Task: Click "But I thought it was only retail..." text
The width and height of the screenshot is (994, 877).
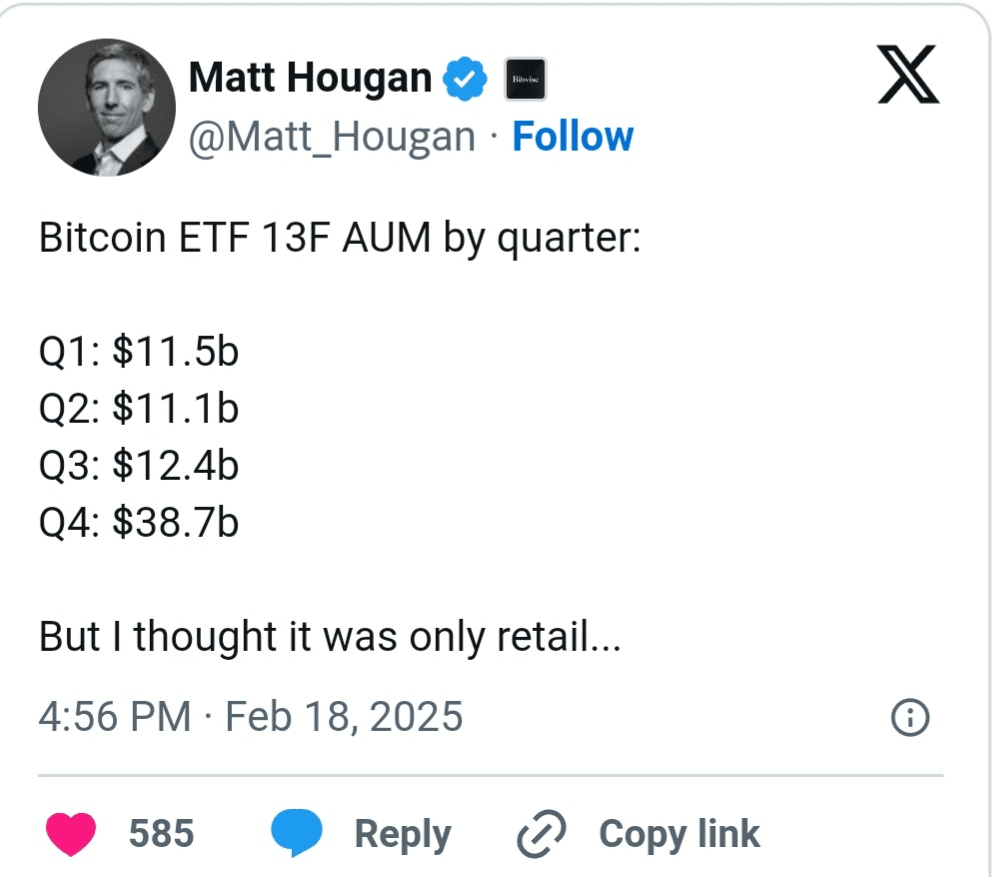Action: [x=330, y=637]
